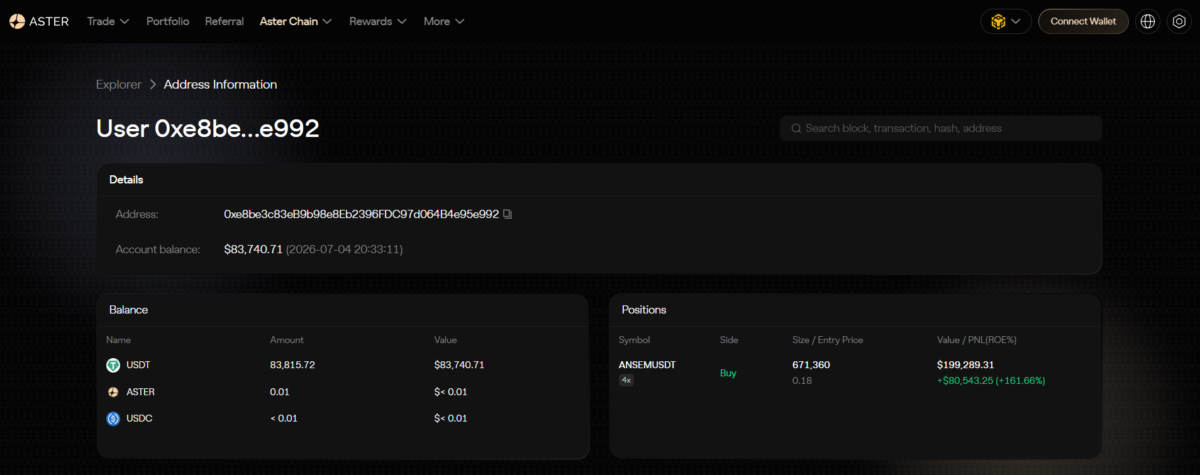Click the USDC token icon
The width and height of the screenshot is (1200, 475).
tap(113, 418)
